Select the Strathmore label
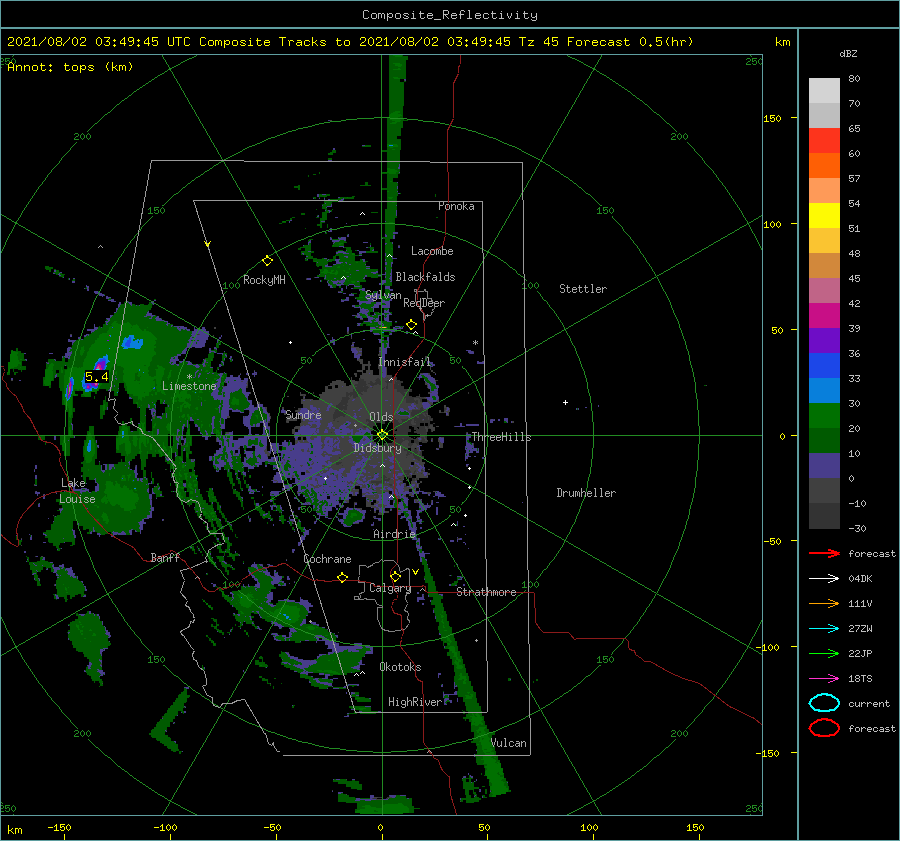The width and height of the screenshot is (900, 841). pos(486,592)
